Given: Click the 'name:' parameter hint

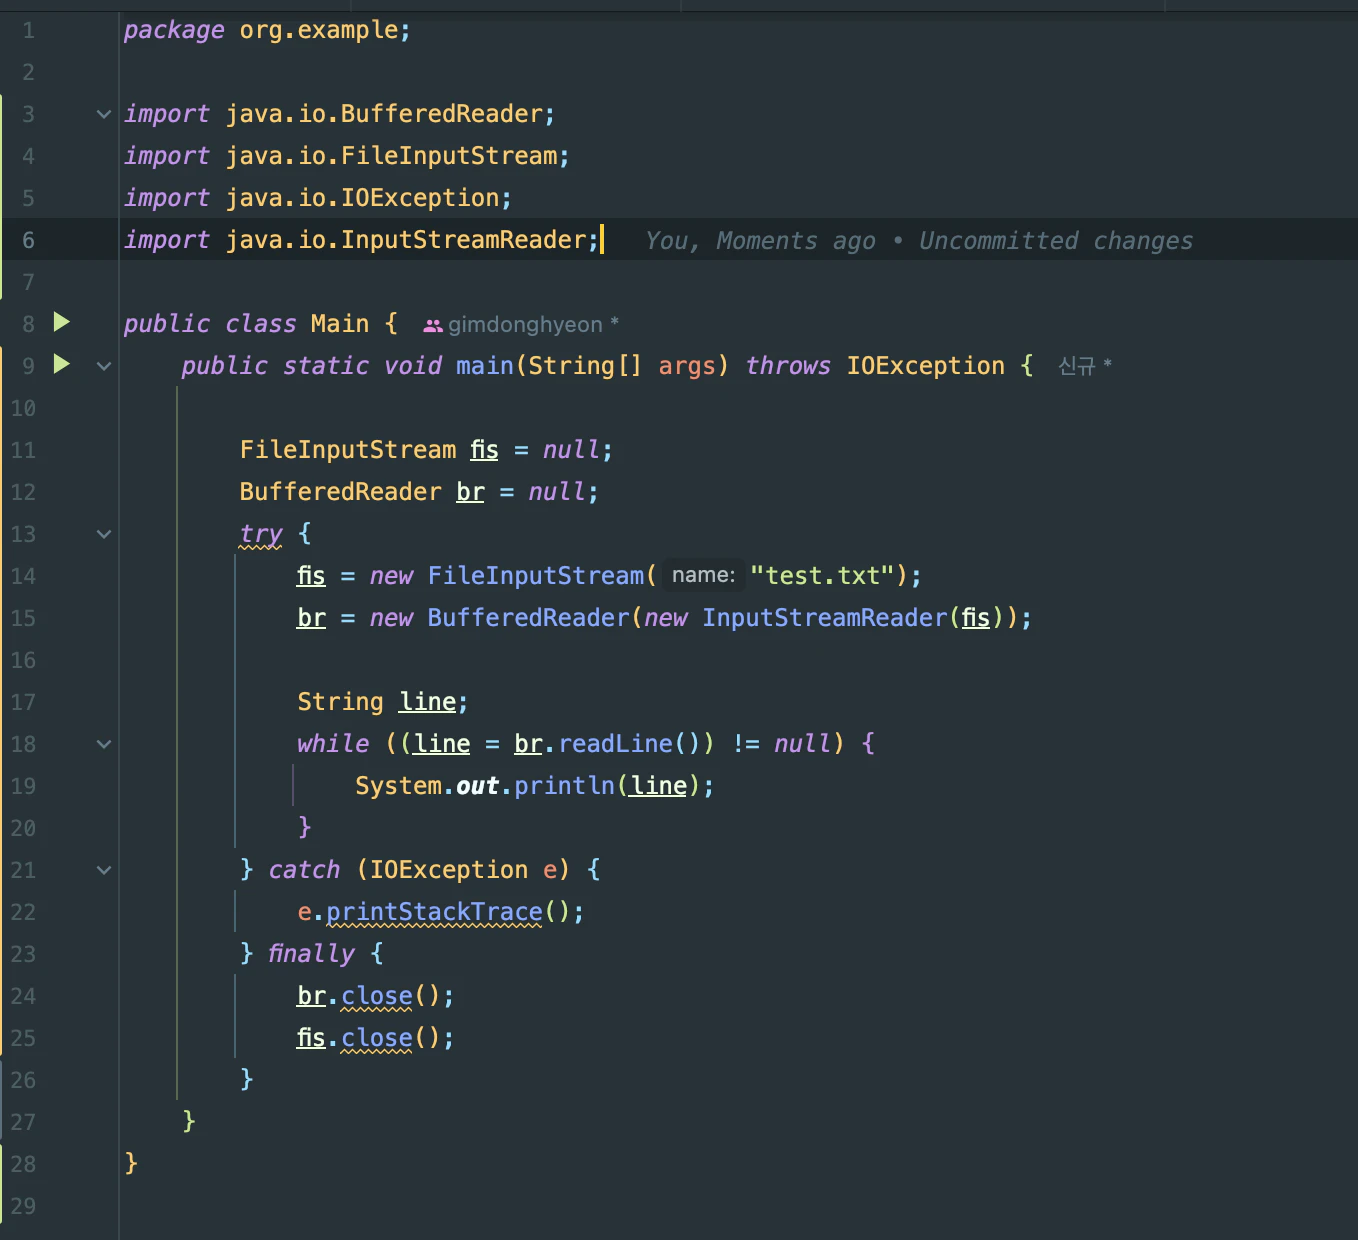Looking at the screenshot, I should [703, 575].
